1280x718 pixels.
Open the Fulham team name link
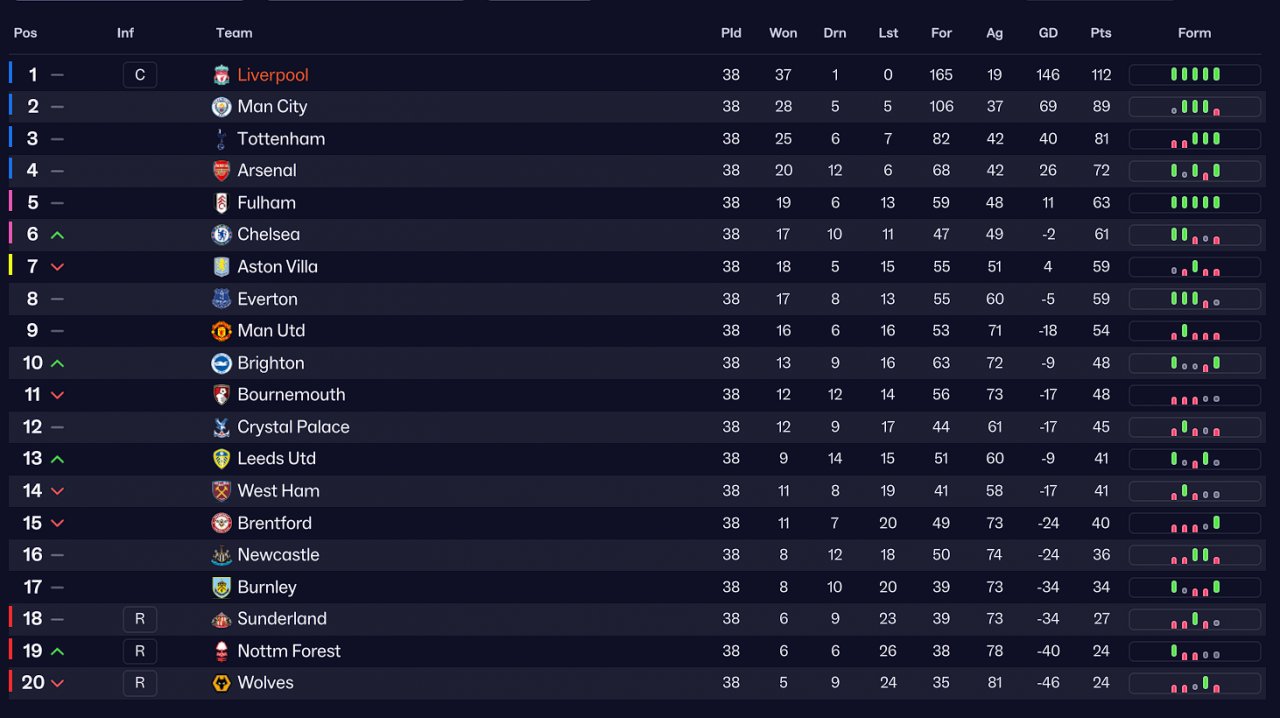tap(266, 203)
